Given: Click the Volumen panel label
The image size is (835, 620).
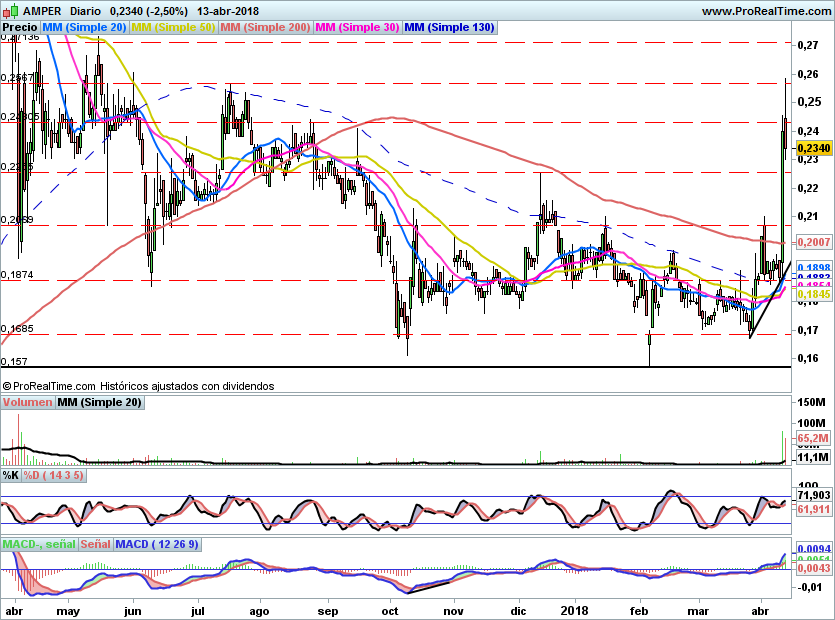Looking at the screenshot, I should [x=28, y=402].
